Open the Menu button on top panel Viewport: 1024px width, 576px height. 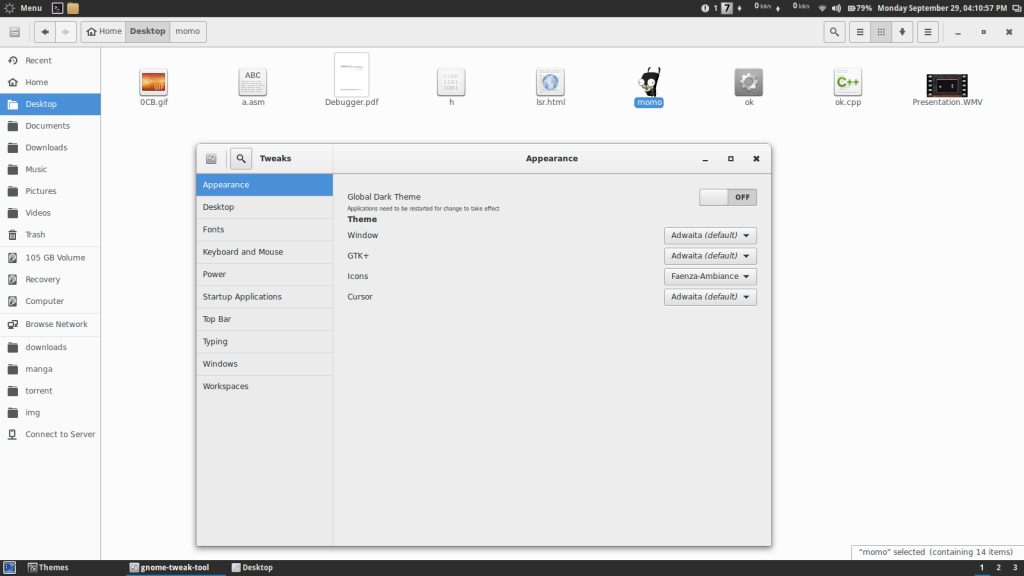(x=23, y=7)
